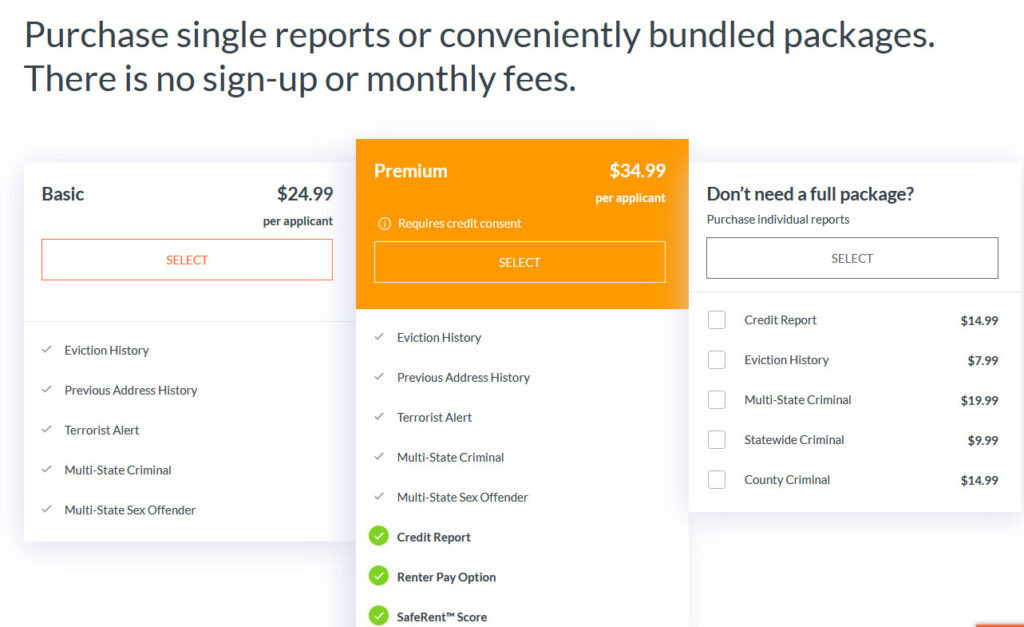
Task: Check the Eviction History $7.99 report
Action: [716, 360]
